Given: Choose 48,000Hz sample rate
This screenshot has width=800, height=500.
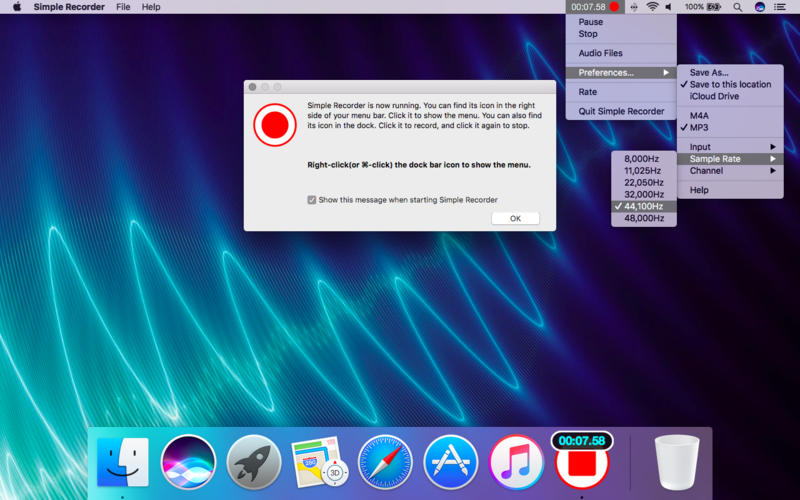Looking at the screenshot, I should (x=643, y=218).
